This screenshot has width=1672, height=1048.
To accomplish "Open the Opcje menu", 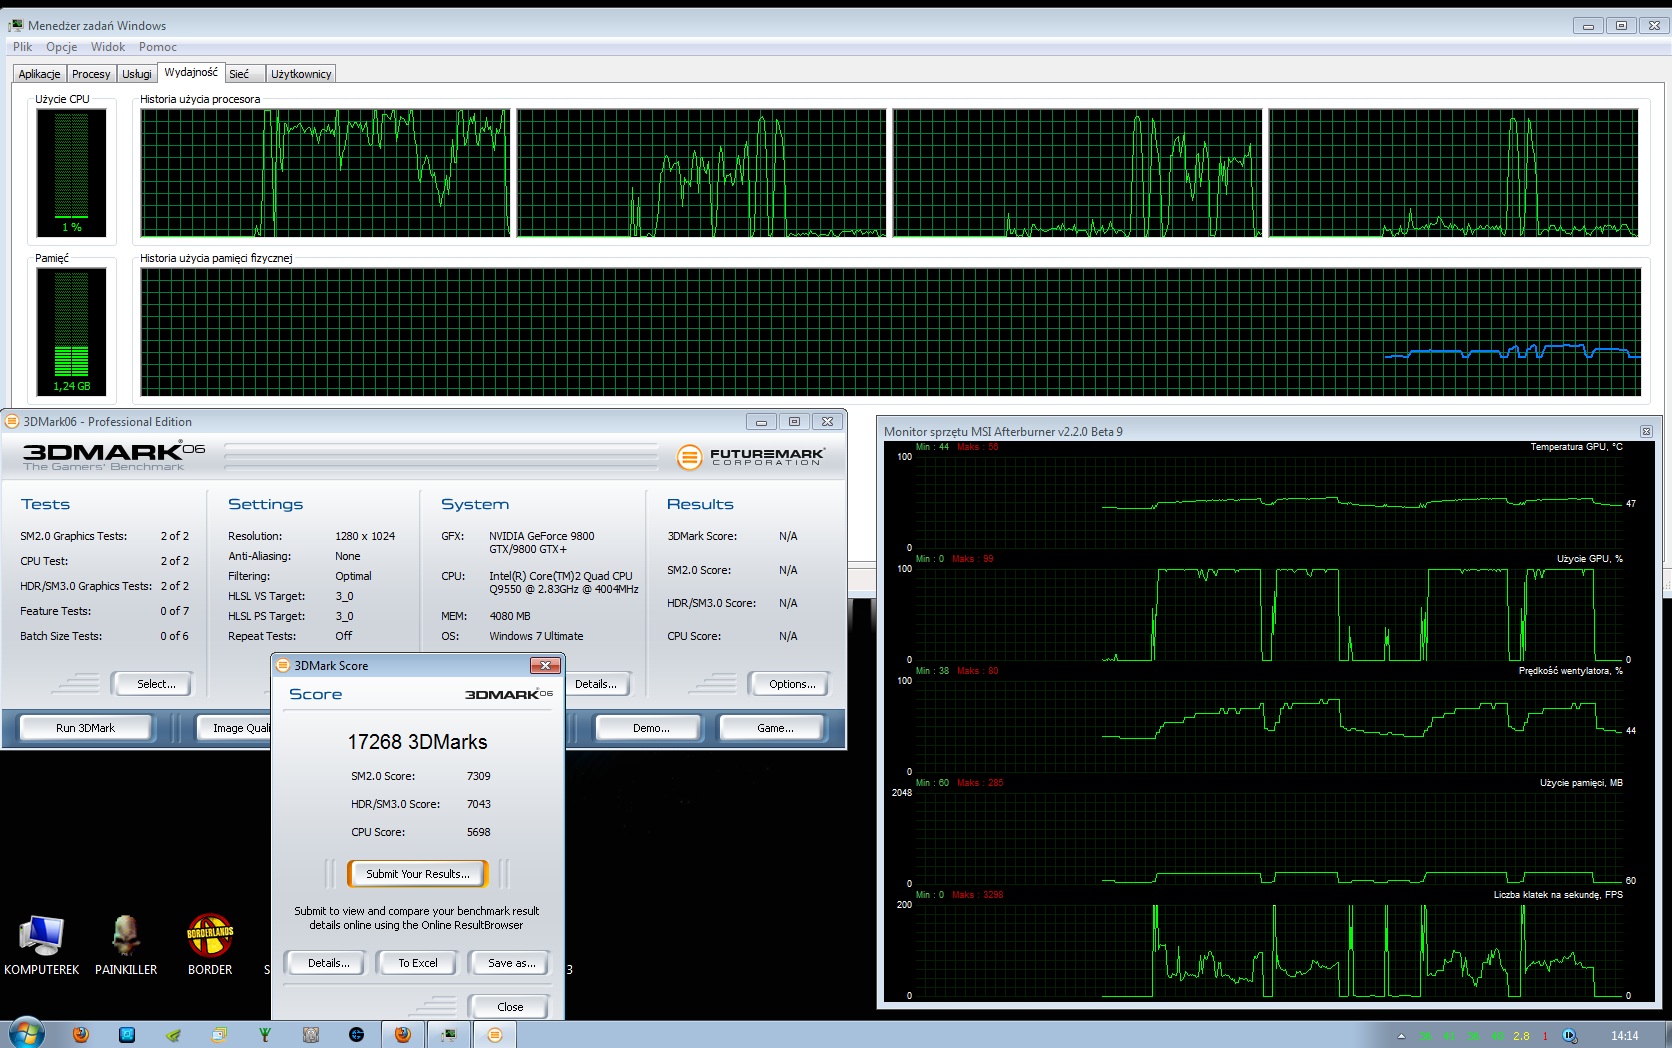I will click(61, 47).
